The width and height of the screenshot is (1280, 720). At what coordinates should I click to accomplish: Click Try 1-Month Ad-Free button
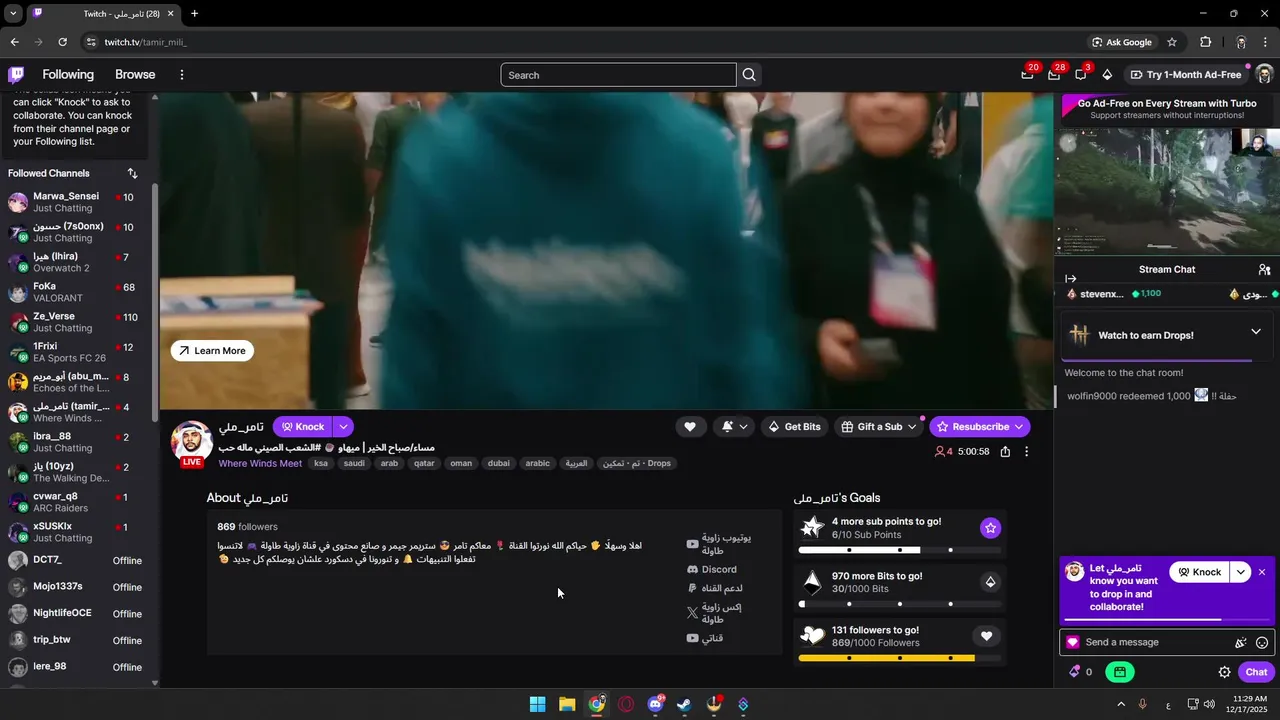(1186, 75)
